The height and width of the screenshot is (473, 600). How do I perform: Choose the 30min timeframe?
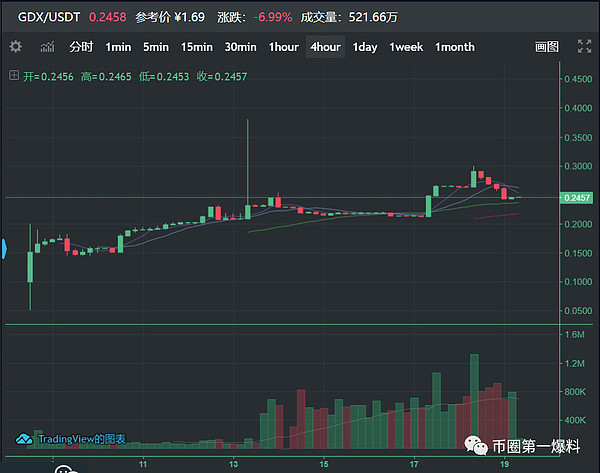point(240,47)
